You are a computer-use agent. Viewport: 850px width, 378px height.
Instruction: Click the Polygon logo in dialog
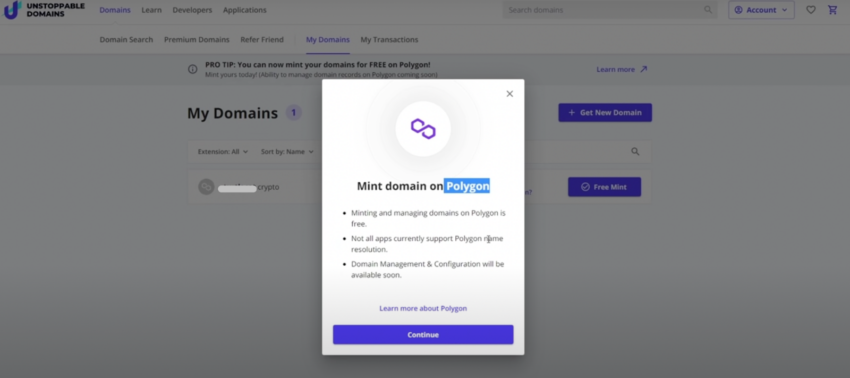coord(423,129)
